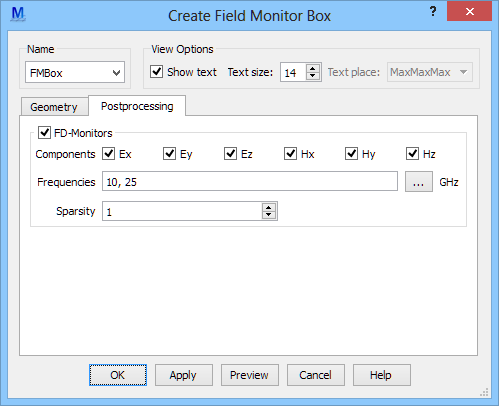Close the Create Field Monitor Box dialog
The width and height of the screenshot is (499, 406).
coord(469,12)
